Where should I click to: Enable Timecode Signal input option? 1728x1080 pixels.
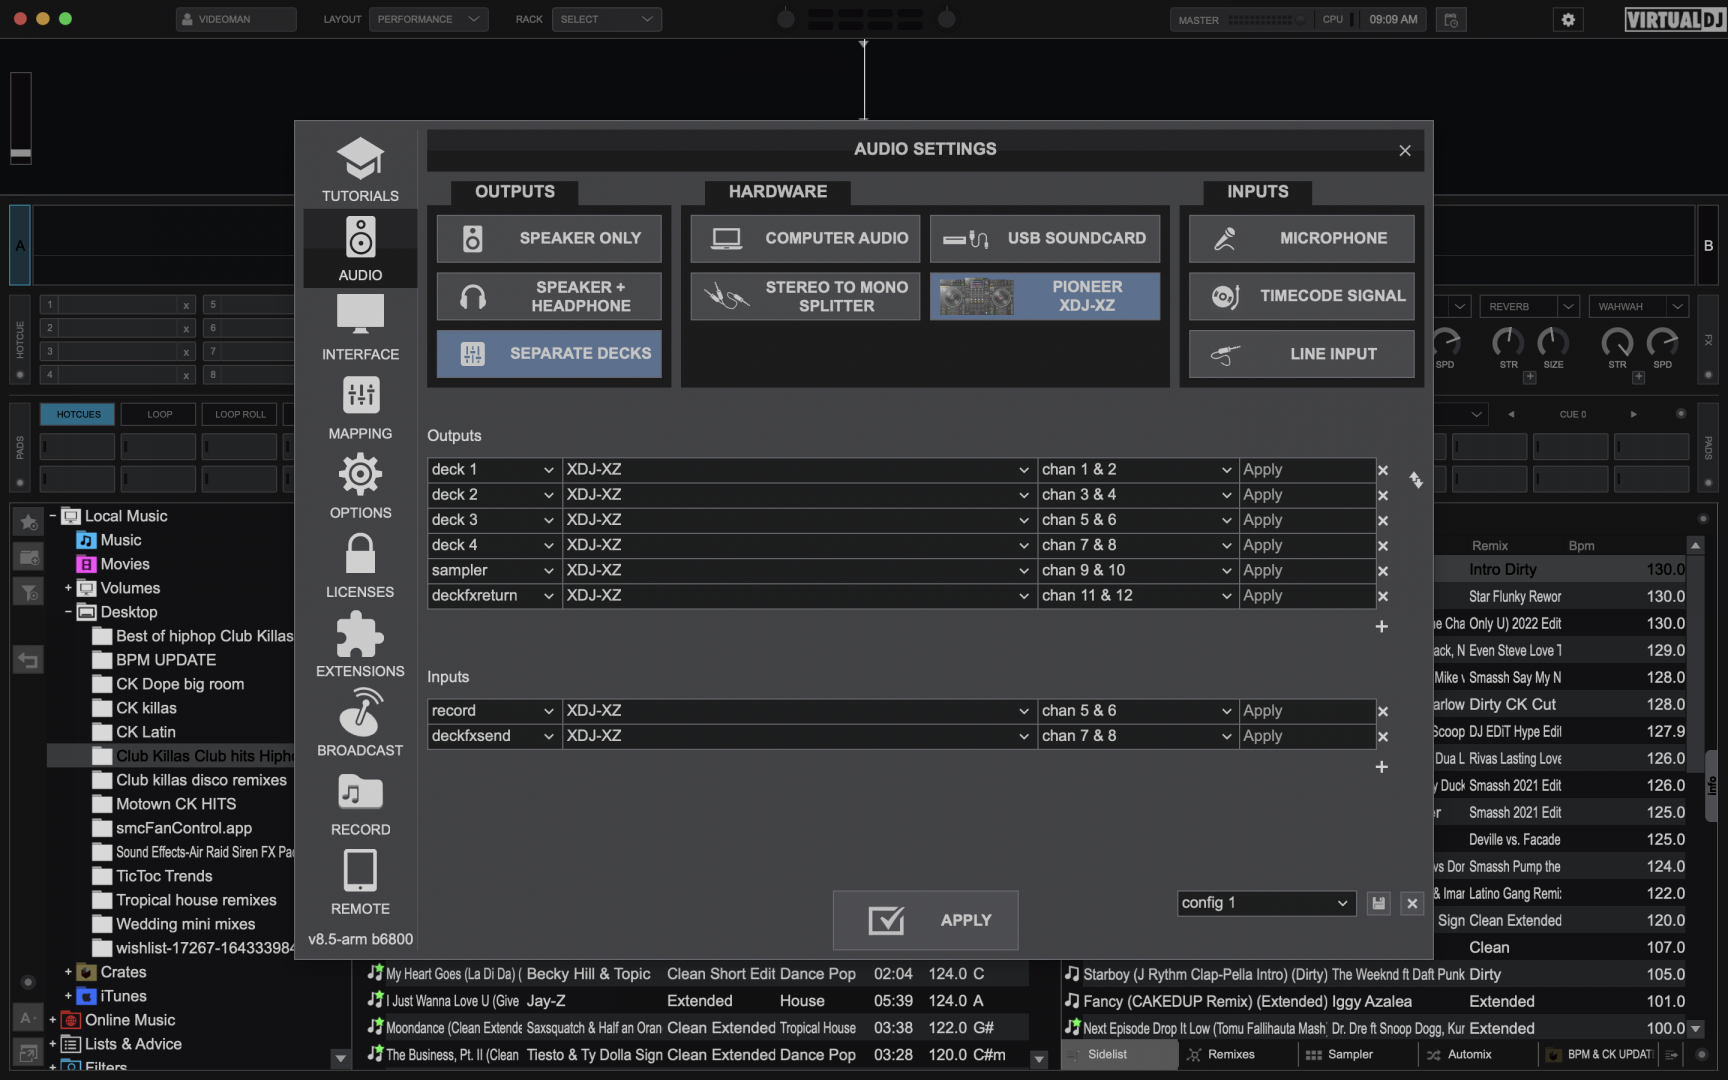tap(1302, 296)
